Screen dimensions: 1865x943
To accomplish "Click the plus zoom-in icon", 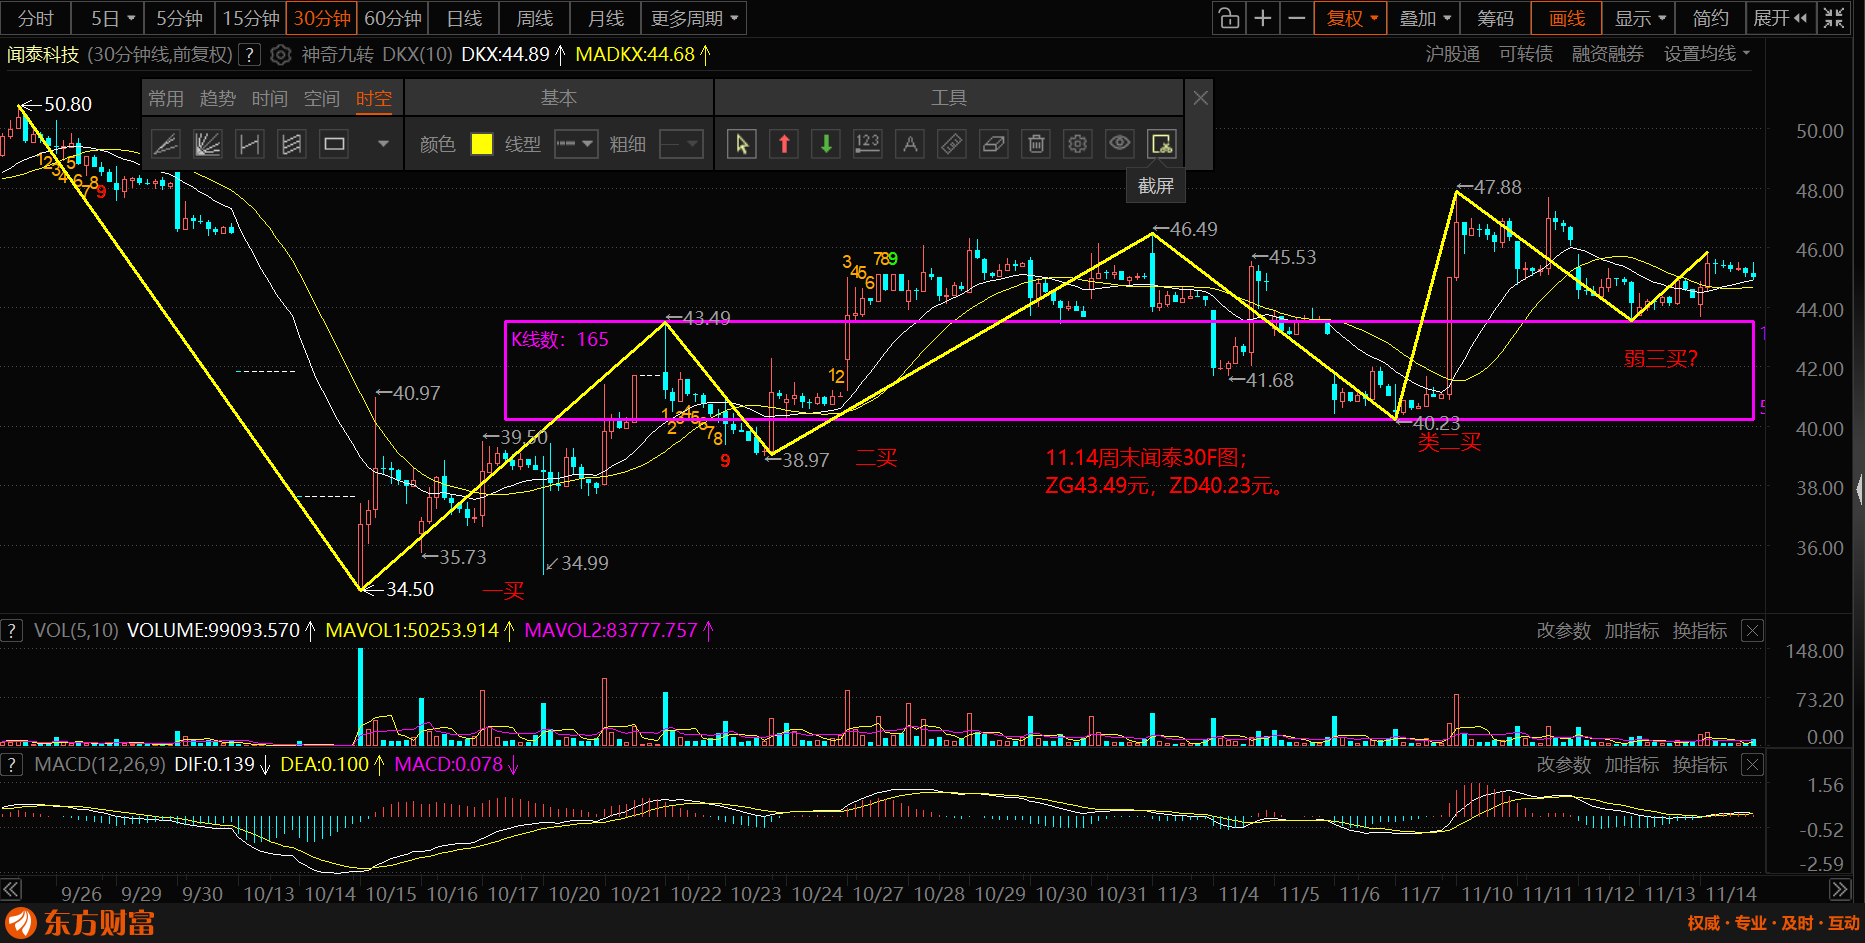I will [1263, 18].
